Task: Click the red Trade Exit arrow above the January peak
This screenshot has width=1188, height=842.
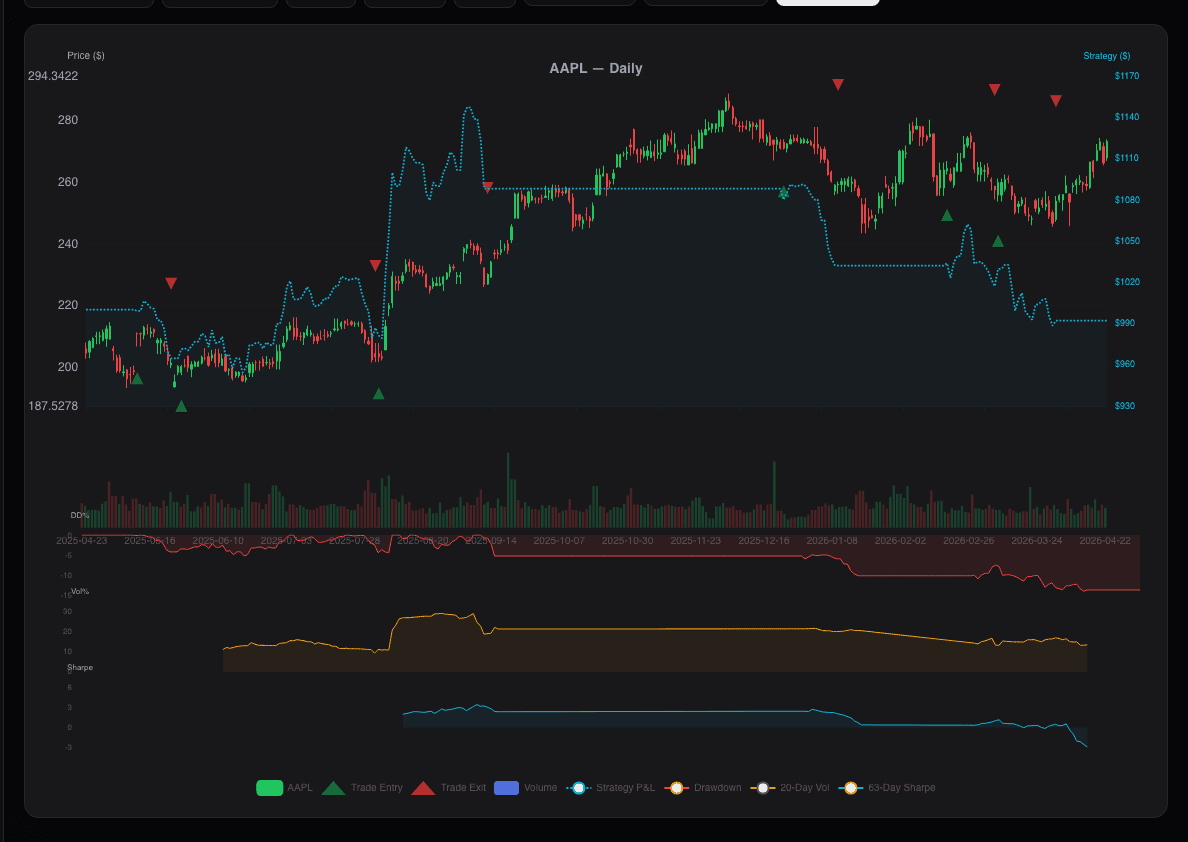Action: pyautogui.click(x=838, y=86)
